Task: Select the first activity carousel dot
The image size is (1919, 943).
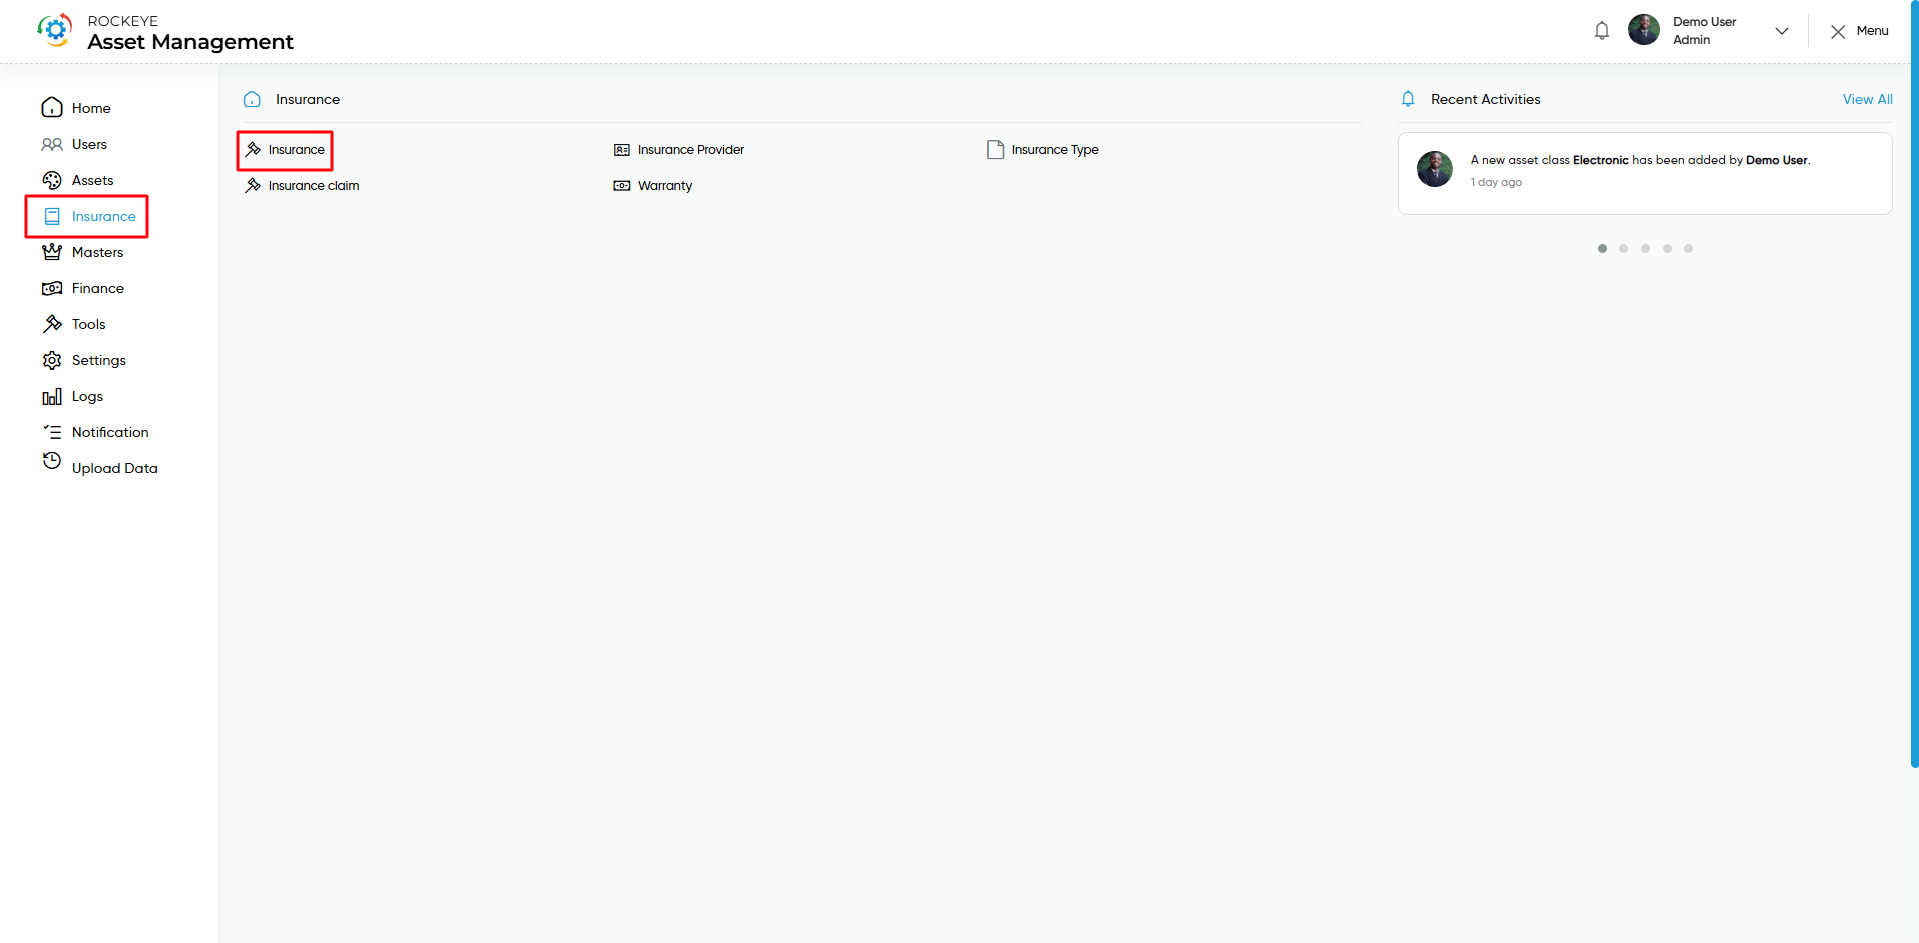Action: [x=1602, y=248]
